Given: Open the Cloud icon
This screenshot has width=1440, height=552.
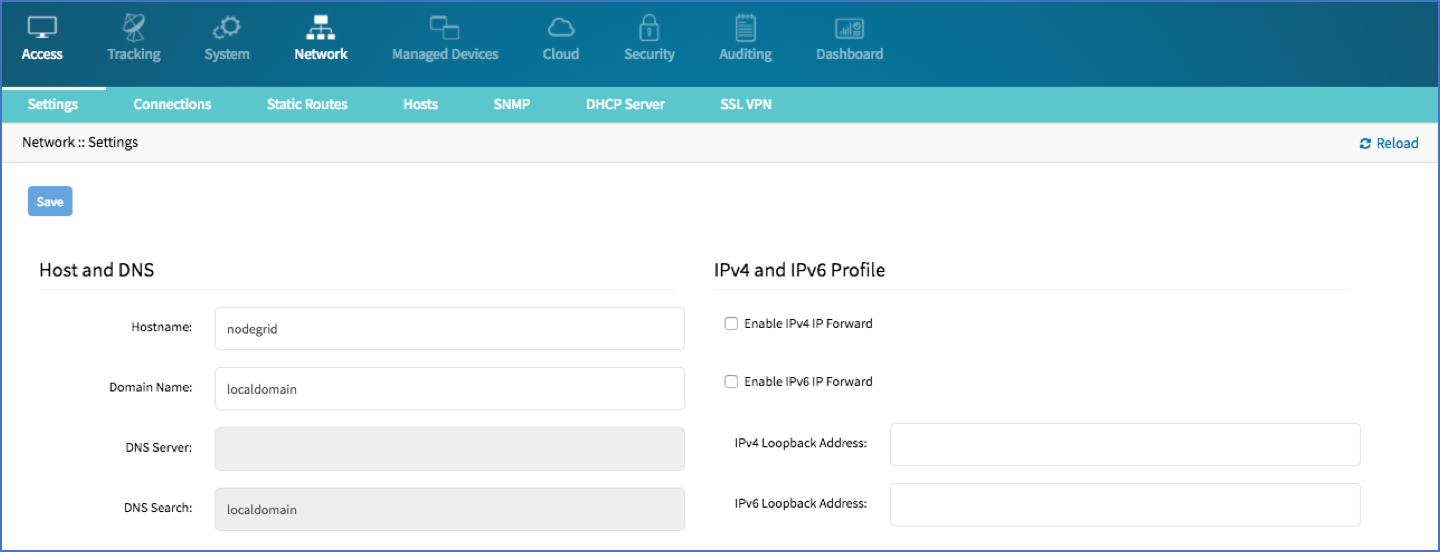Looking at the screenshot, I should pos(561,27).
